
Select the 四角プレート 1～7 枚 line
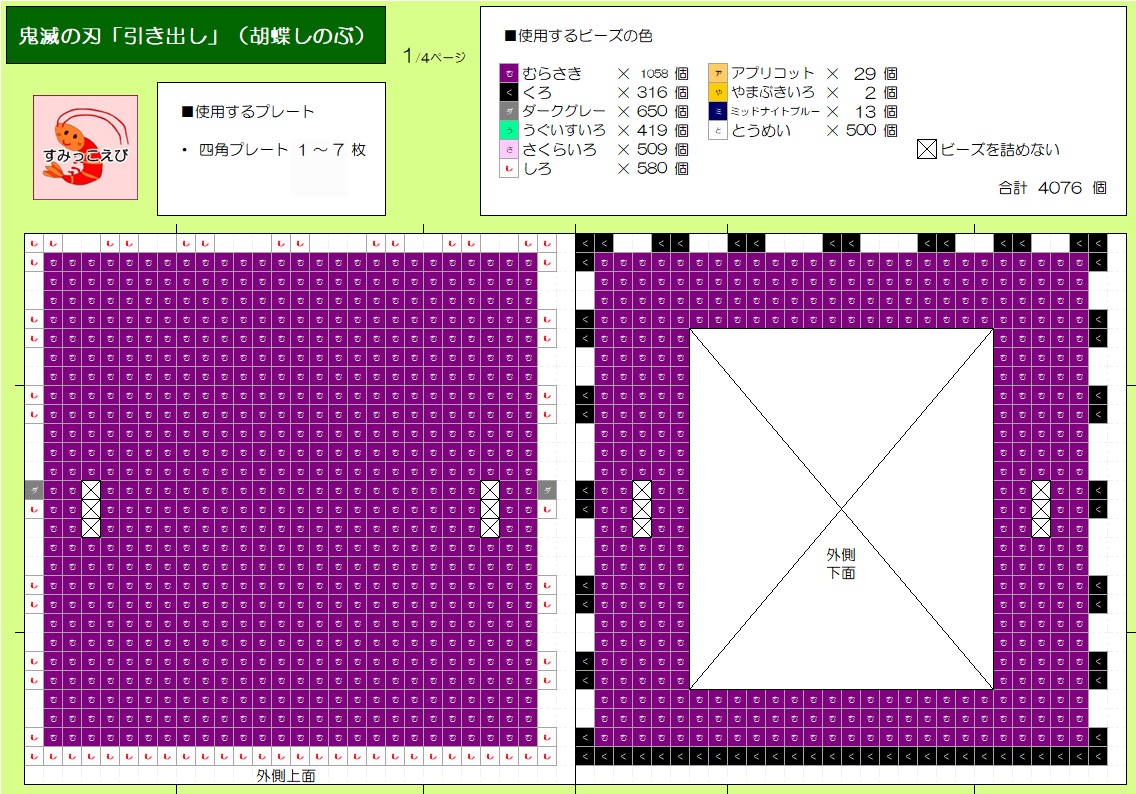pyautogui.click(x=275, y=150)
